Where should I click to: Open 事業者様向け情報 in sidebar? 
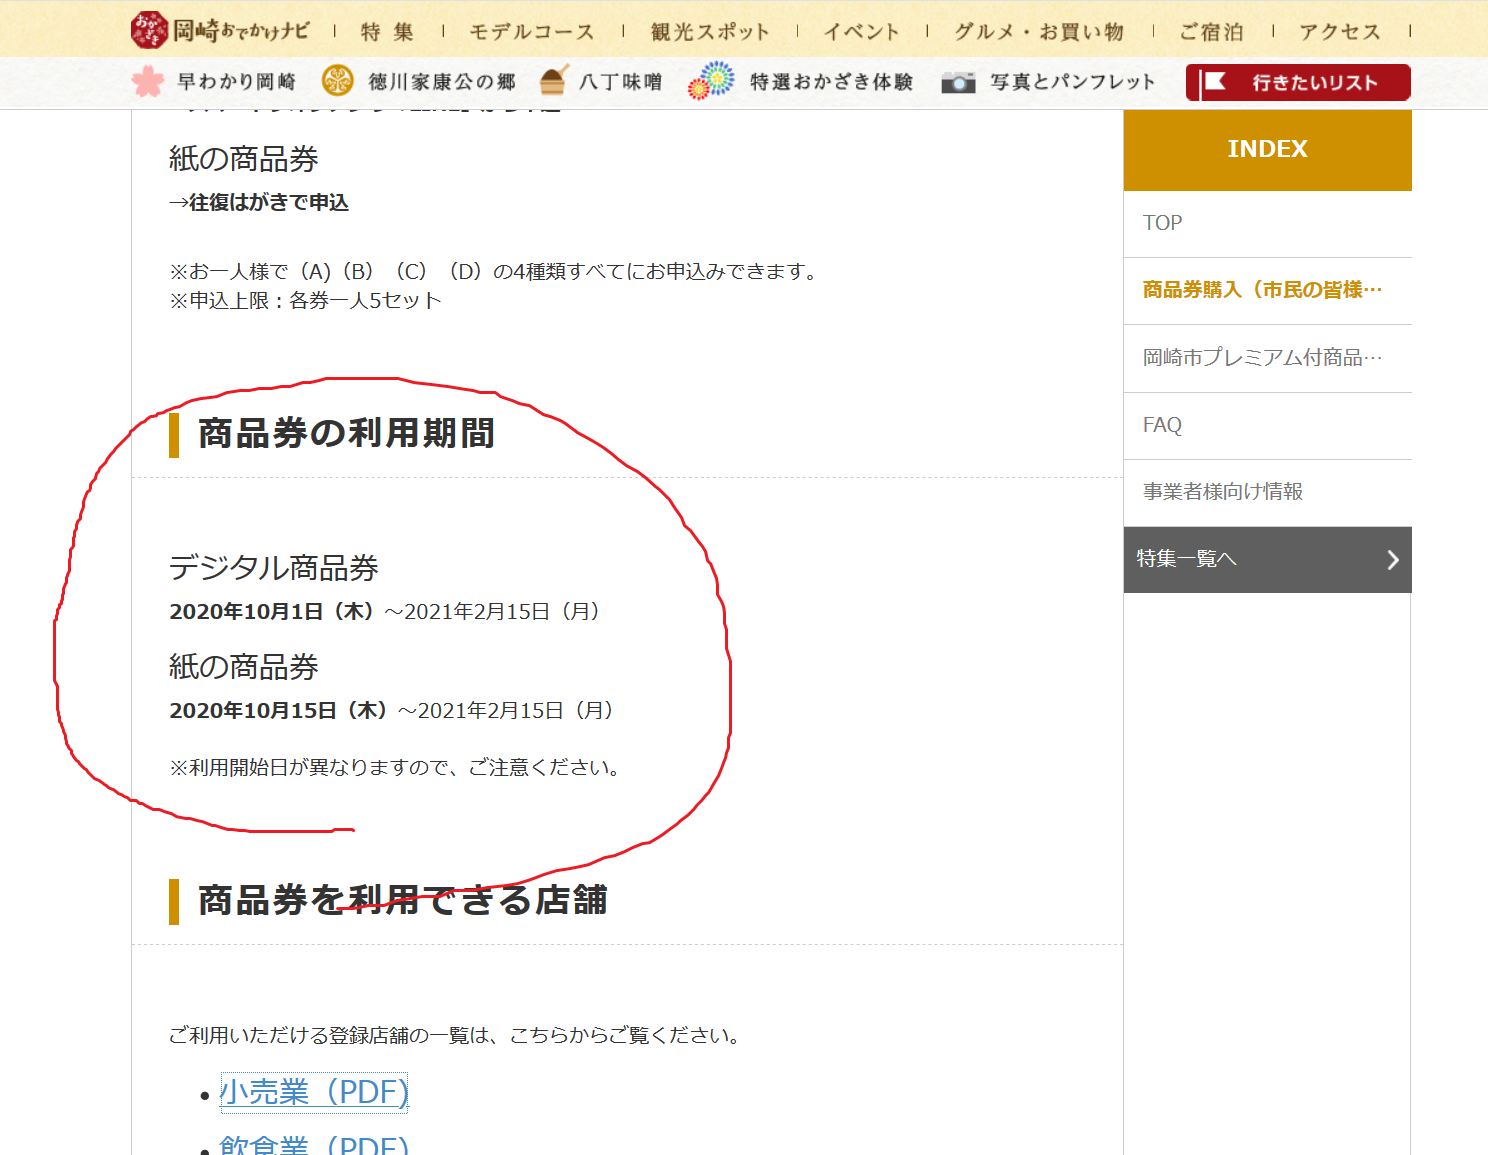pyautogui.click(x=1222, y=492)
